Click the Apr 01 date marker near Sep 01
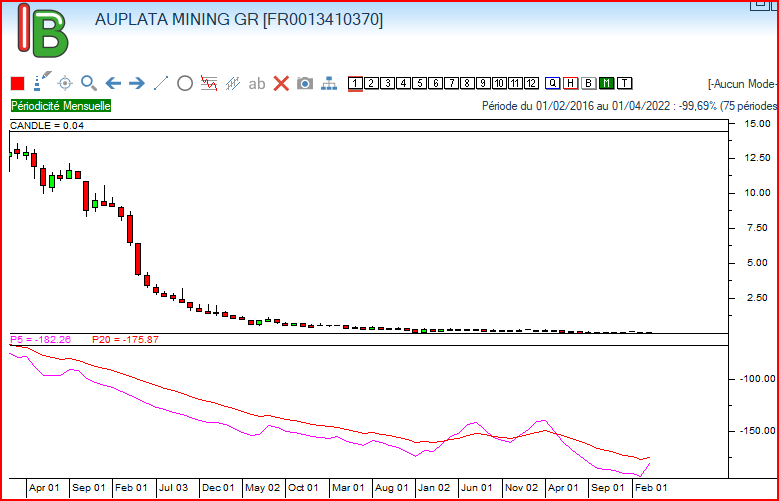The image size is (779, 501). [44, 488]
